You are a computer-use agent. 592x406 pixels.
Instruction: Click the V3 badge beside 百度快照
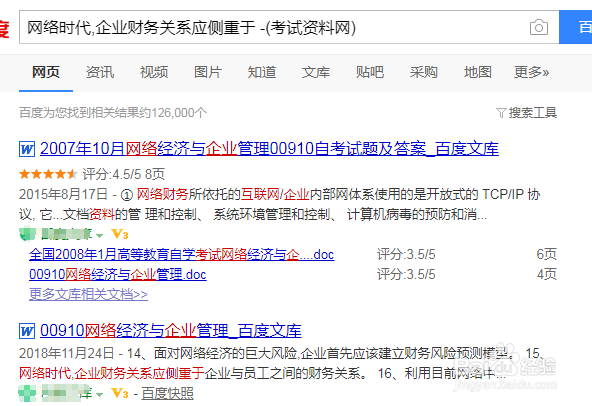(x=120, y=394)
